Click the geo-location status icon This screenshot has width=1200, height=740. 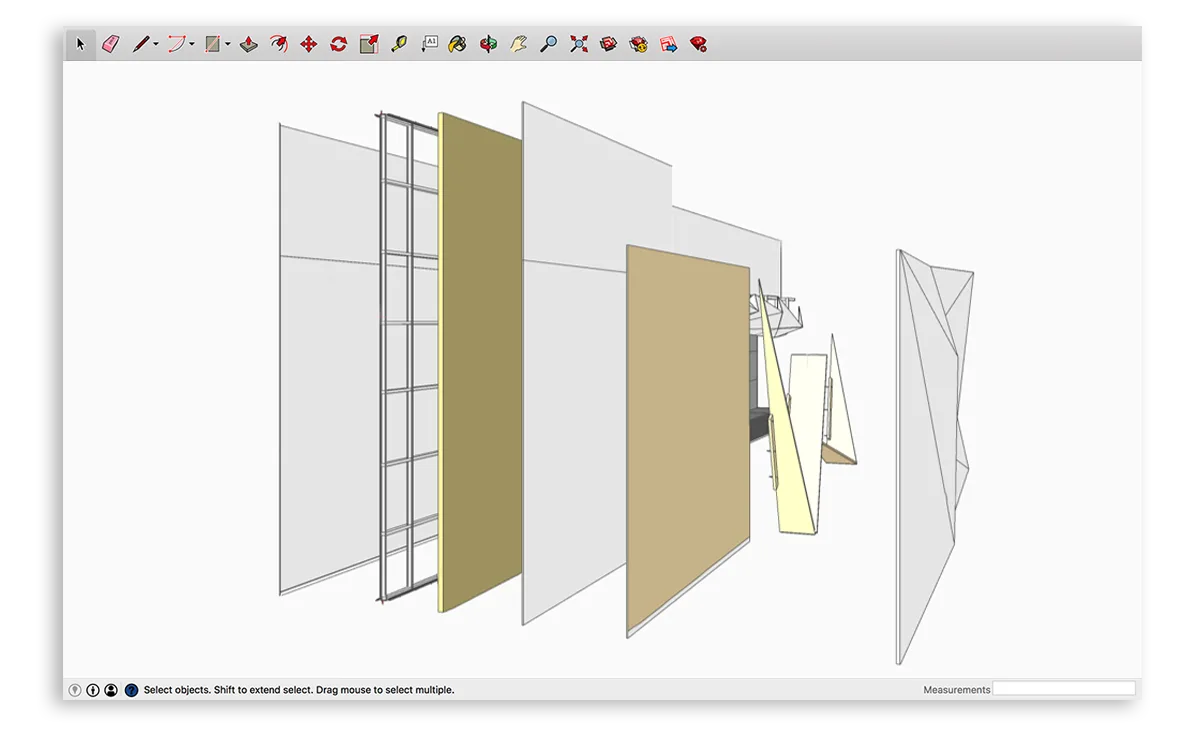coord(75,690)
